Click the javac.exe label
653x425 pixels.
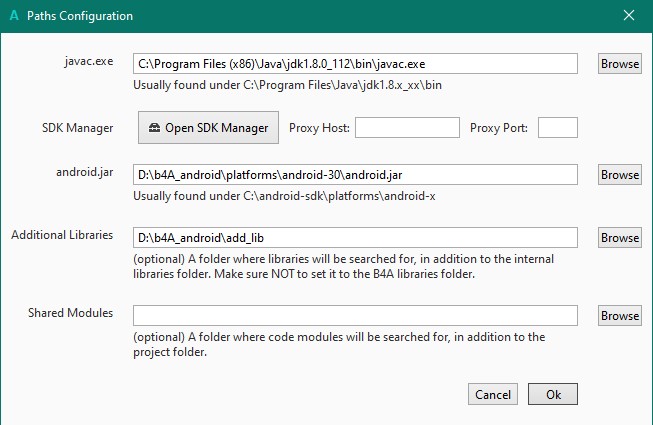click(87, 61)
